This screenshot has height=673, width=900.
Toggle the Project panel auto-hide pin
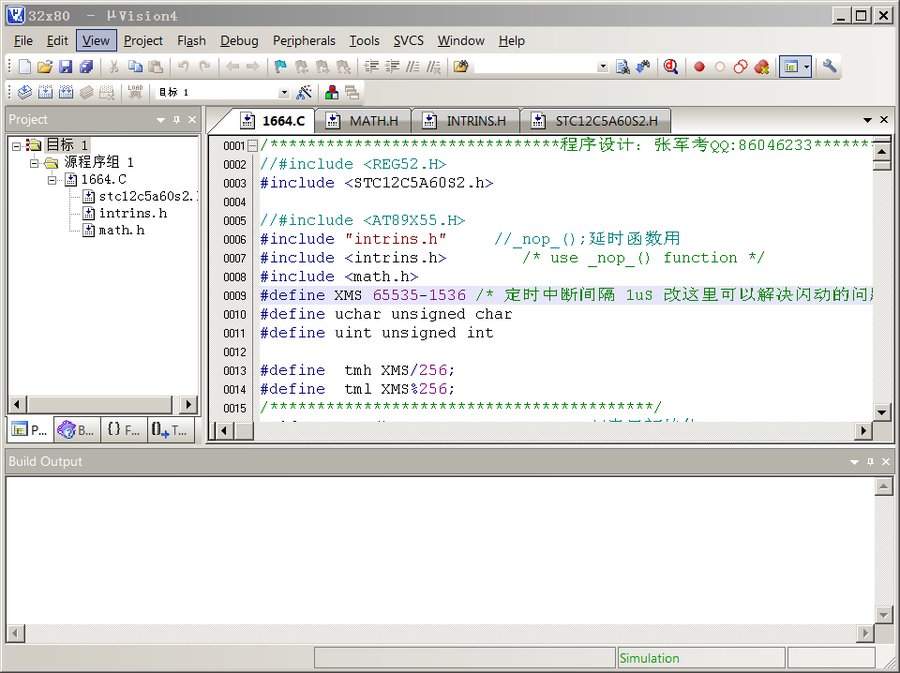click(x=175, y=119)
